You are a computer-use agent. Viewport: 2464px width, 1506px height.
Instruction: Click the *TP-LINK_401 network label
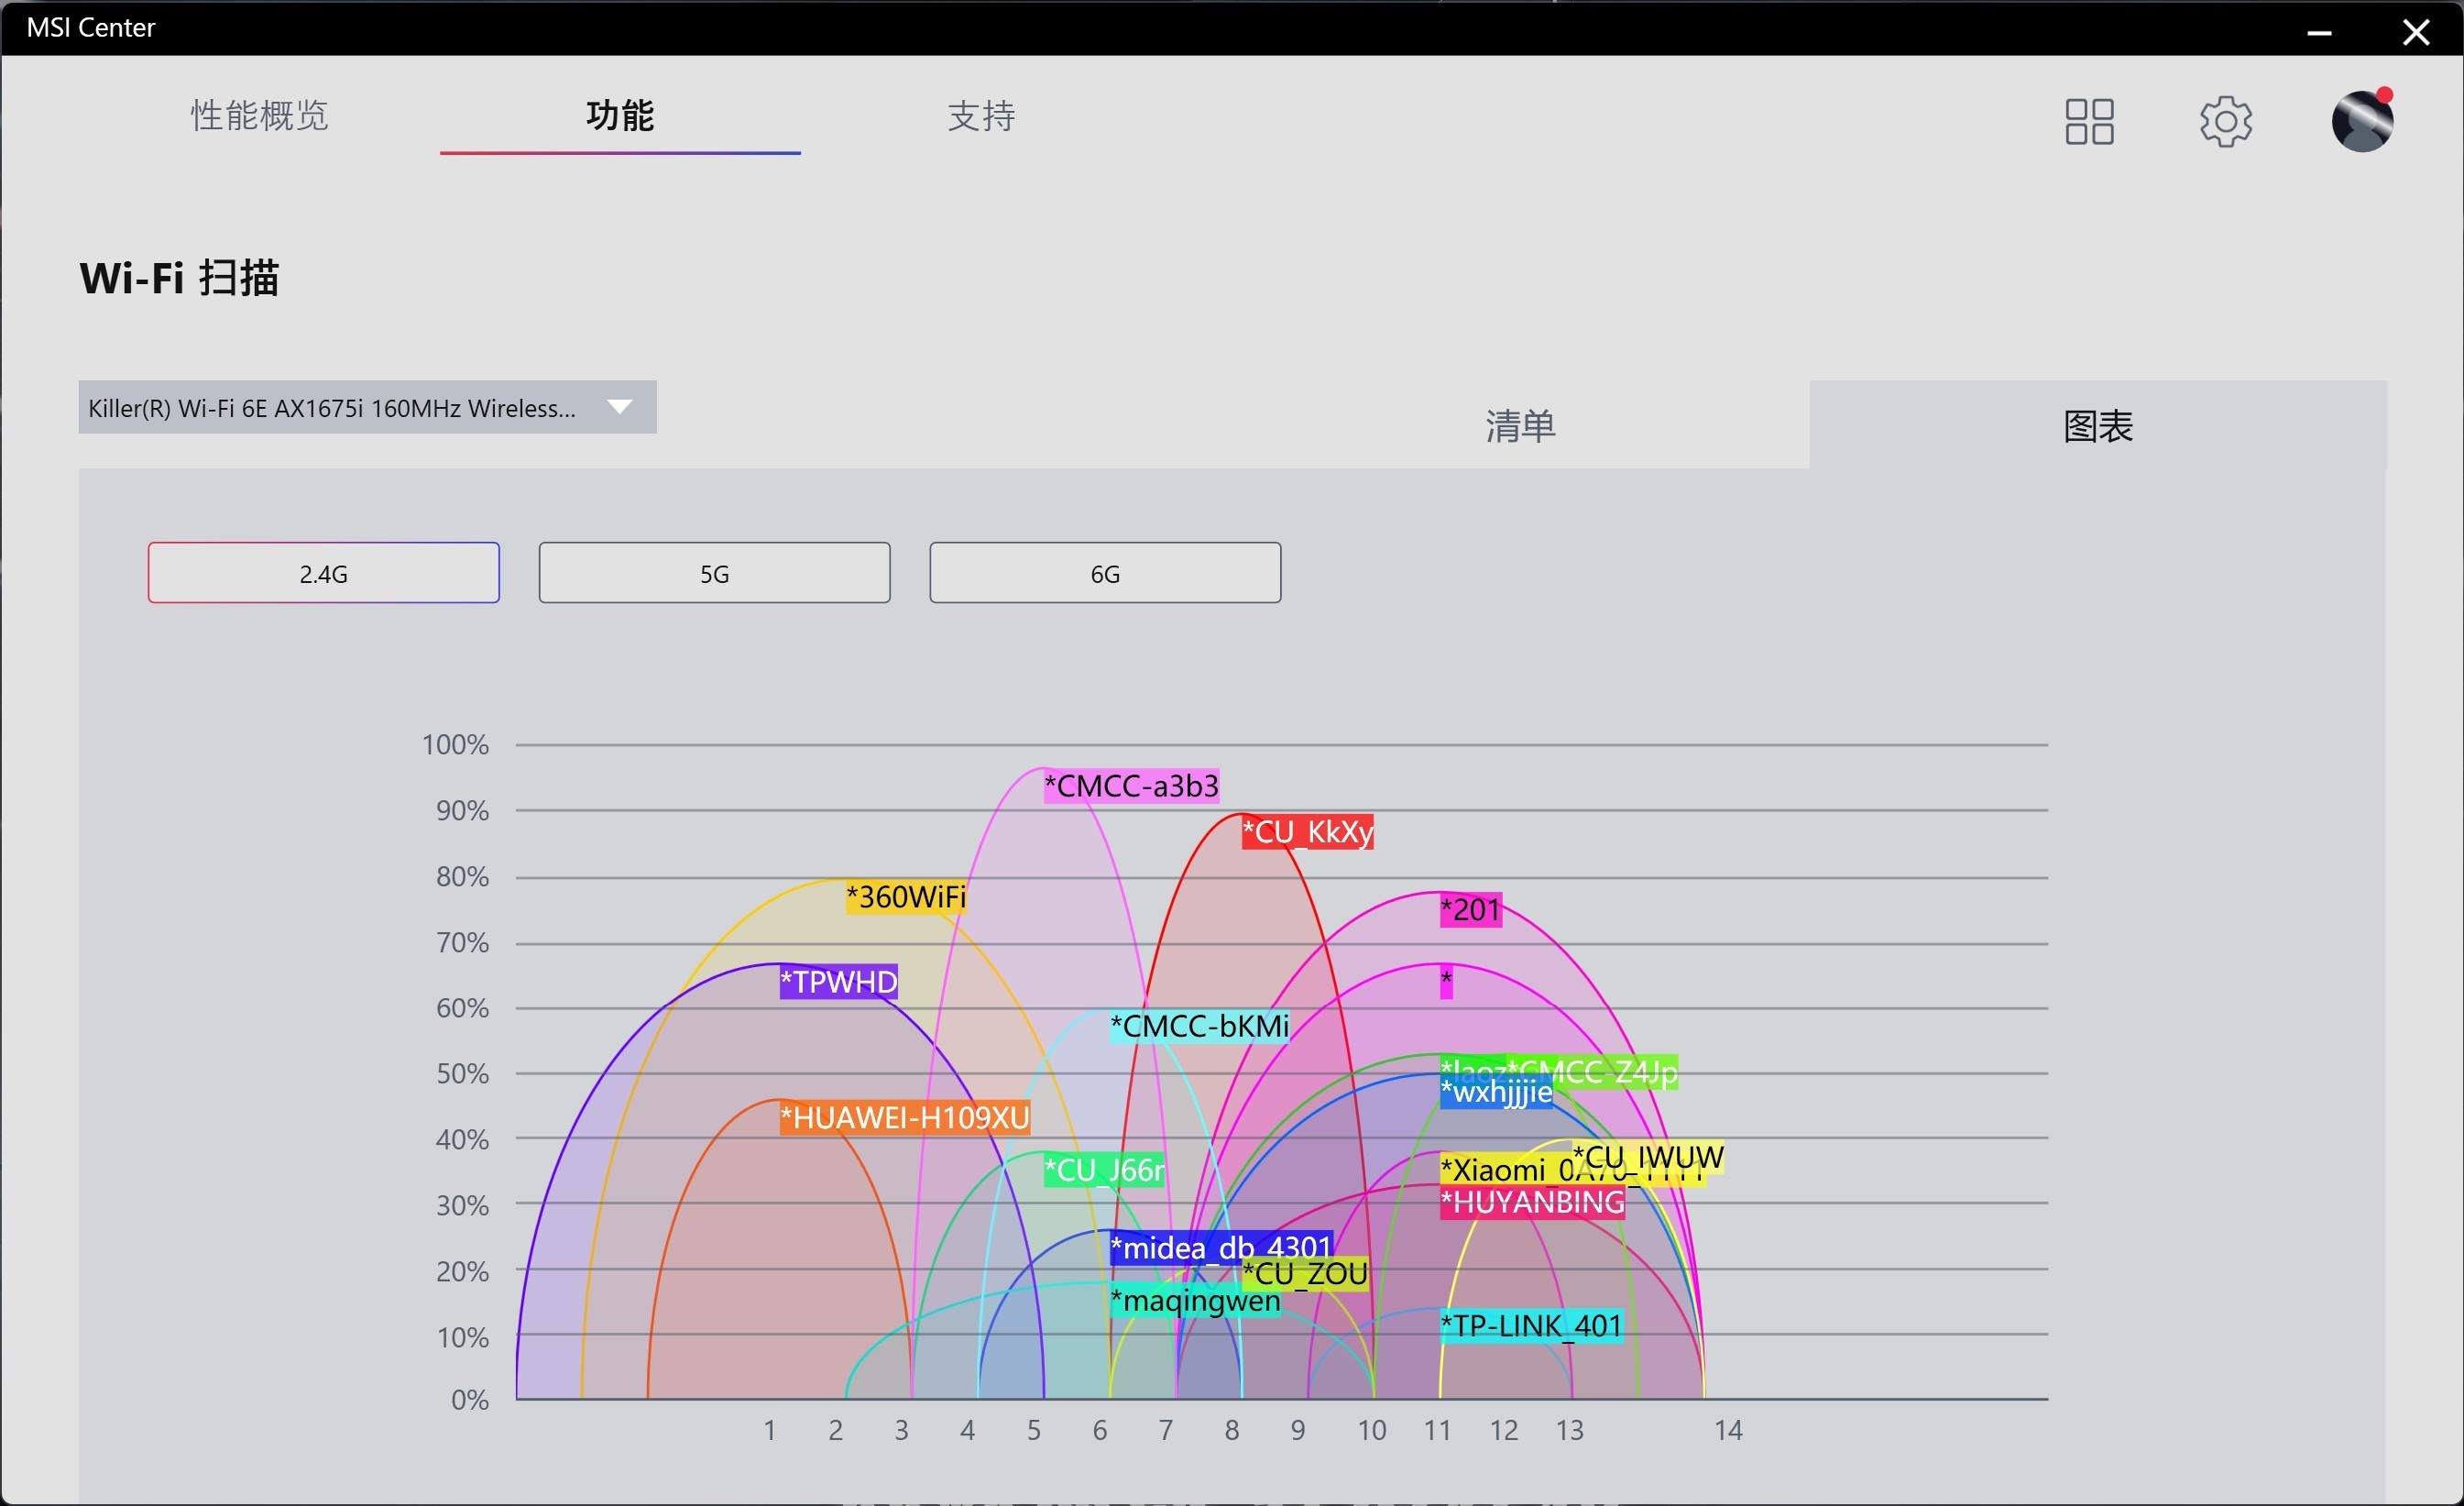click(1530, 1326)
